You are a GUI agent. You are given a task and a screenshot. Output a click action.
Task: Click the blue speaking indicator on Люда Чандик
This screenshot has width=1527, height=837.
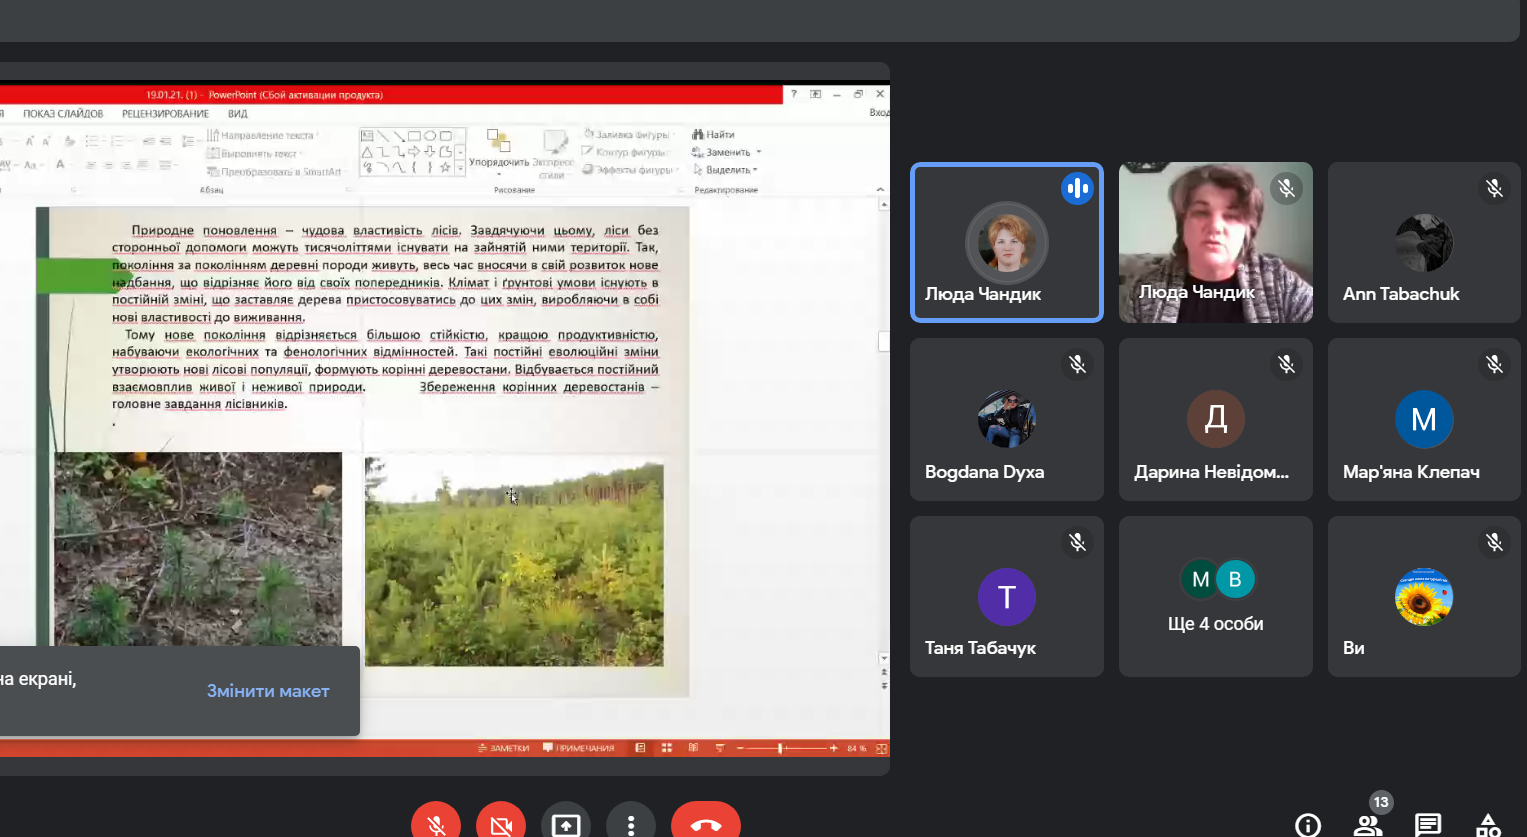(x=1077, y=188)
